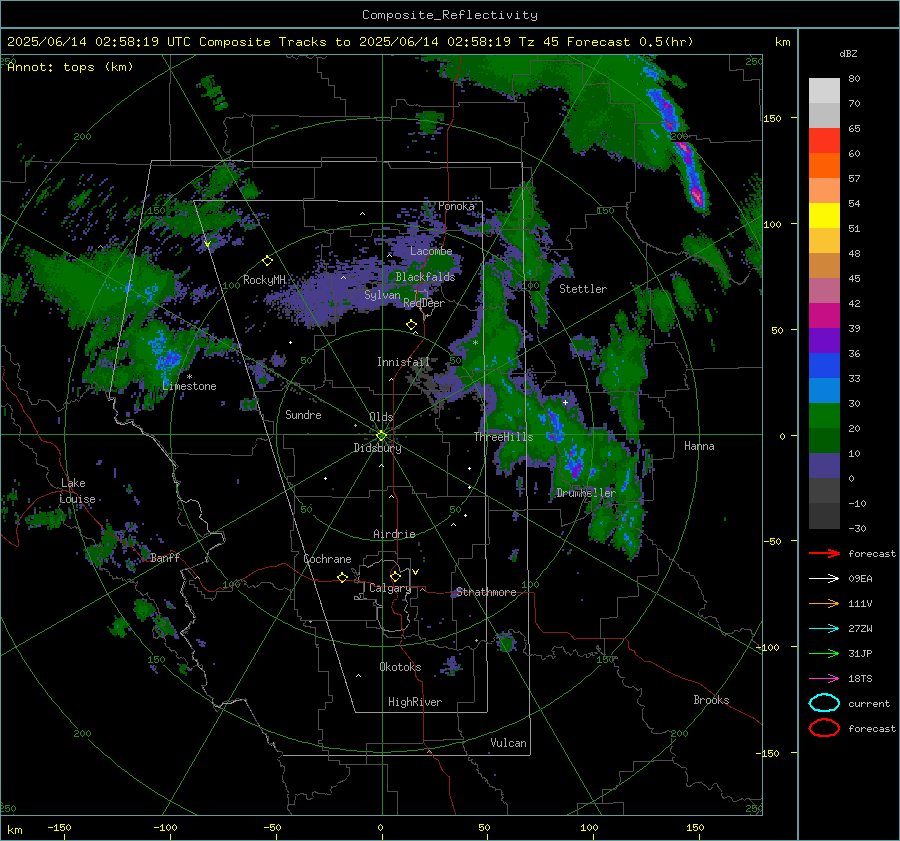Click the Okotoks label
Viewport: 900px width, 841px height.
[400, 667]
